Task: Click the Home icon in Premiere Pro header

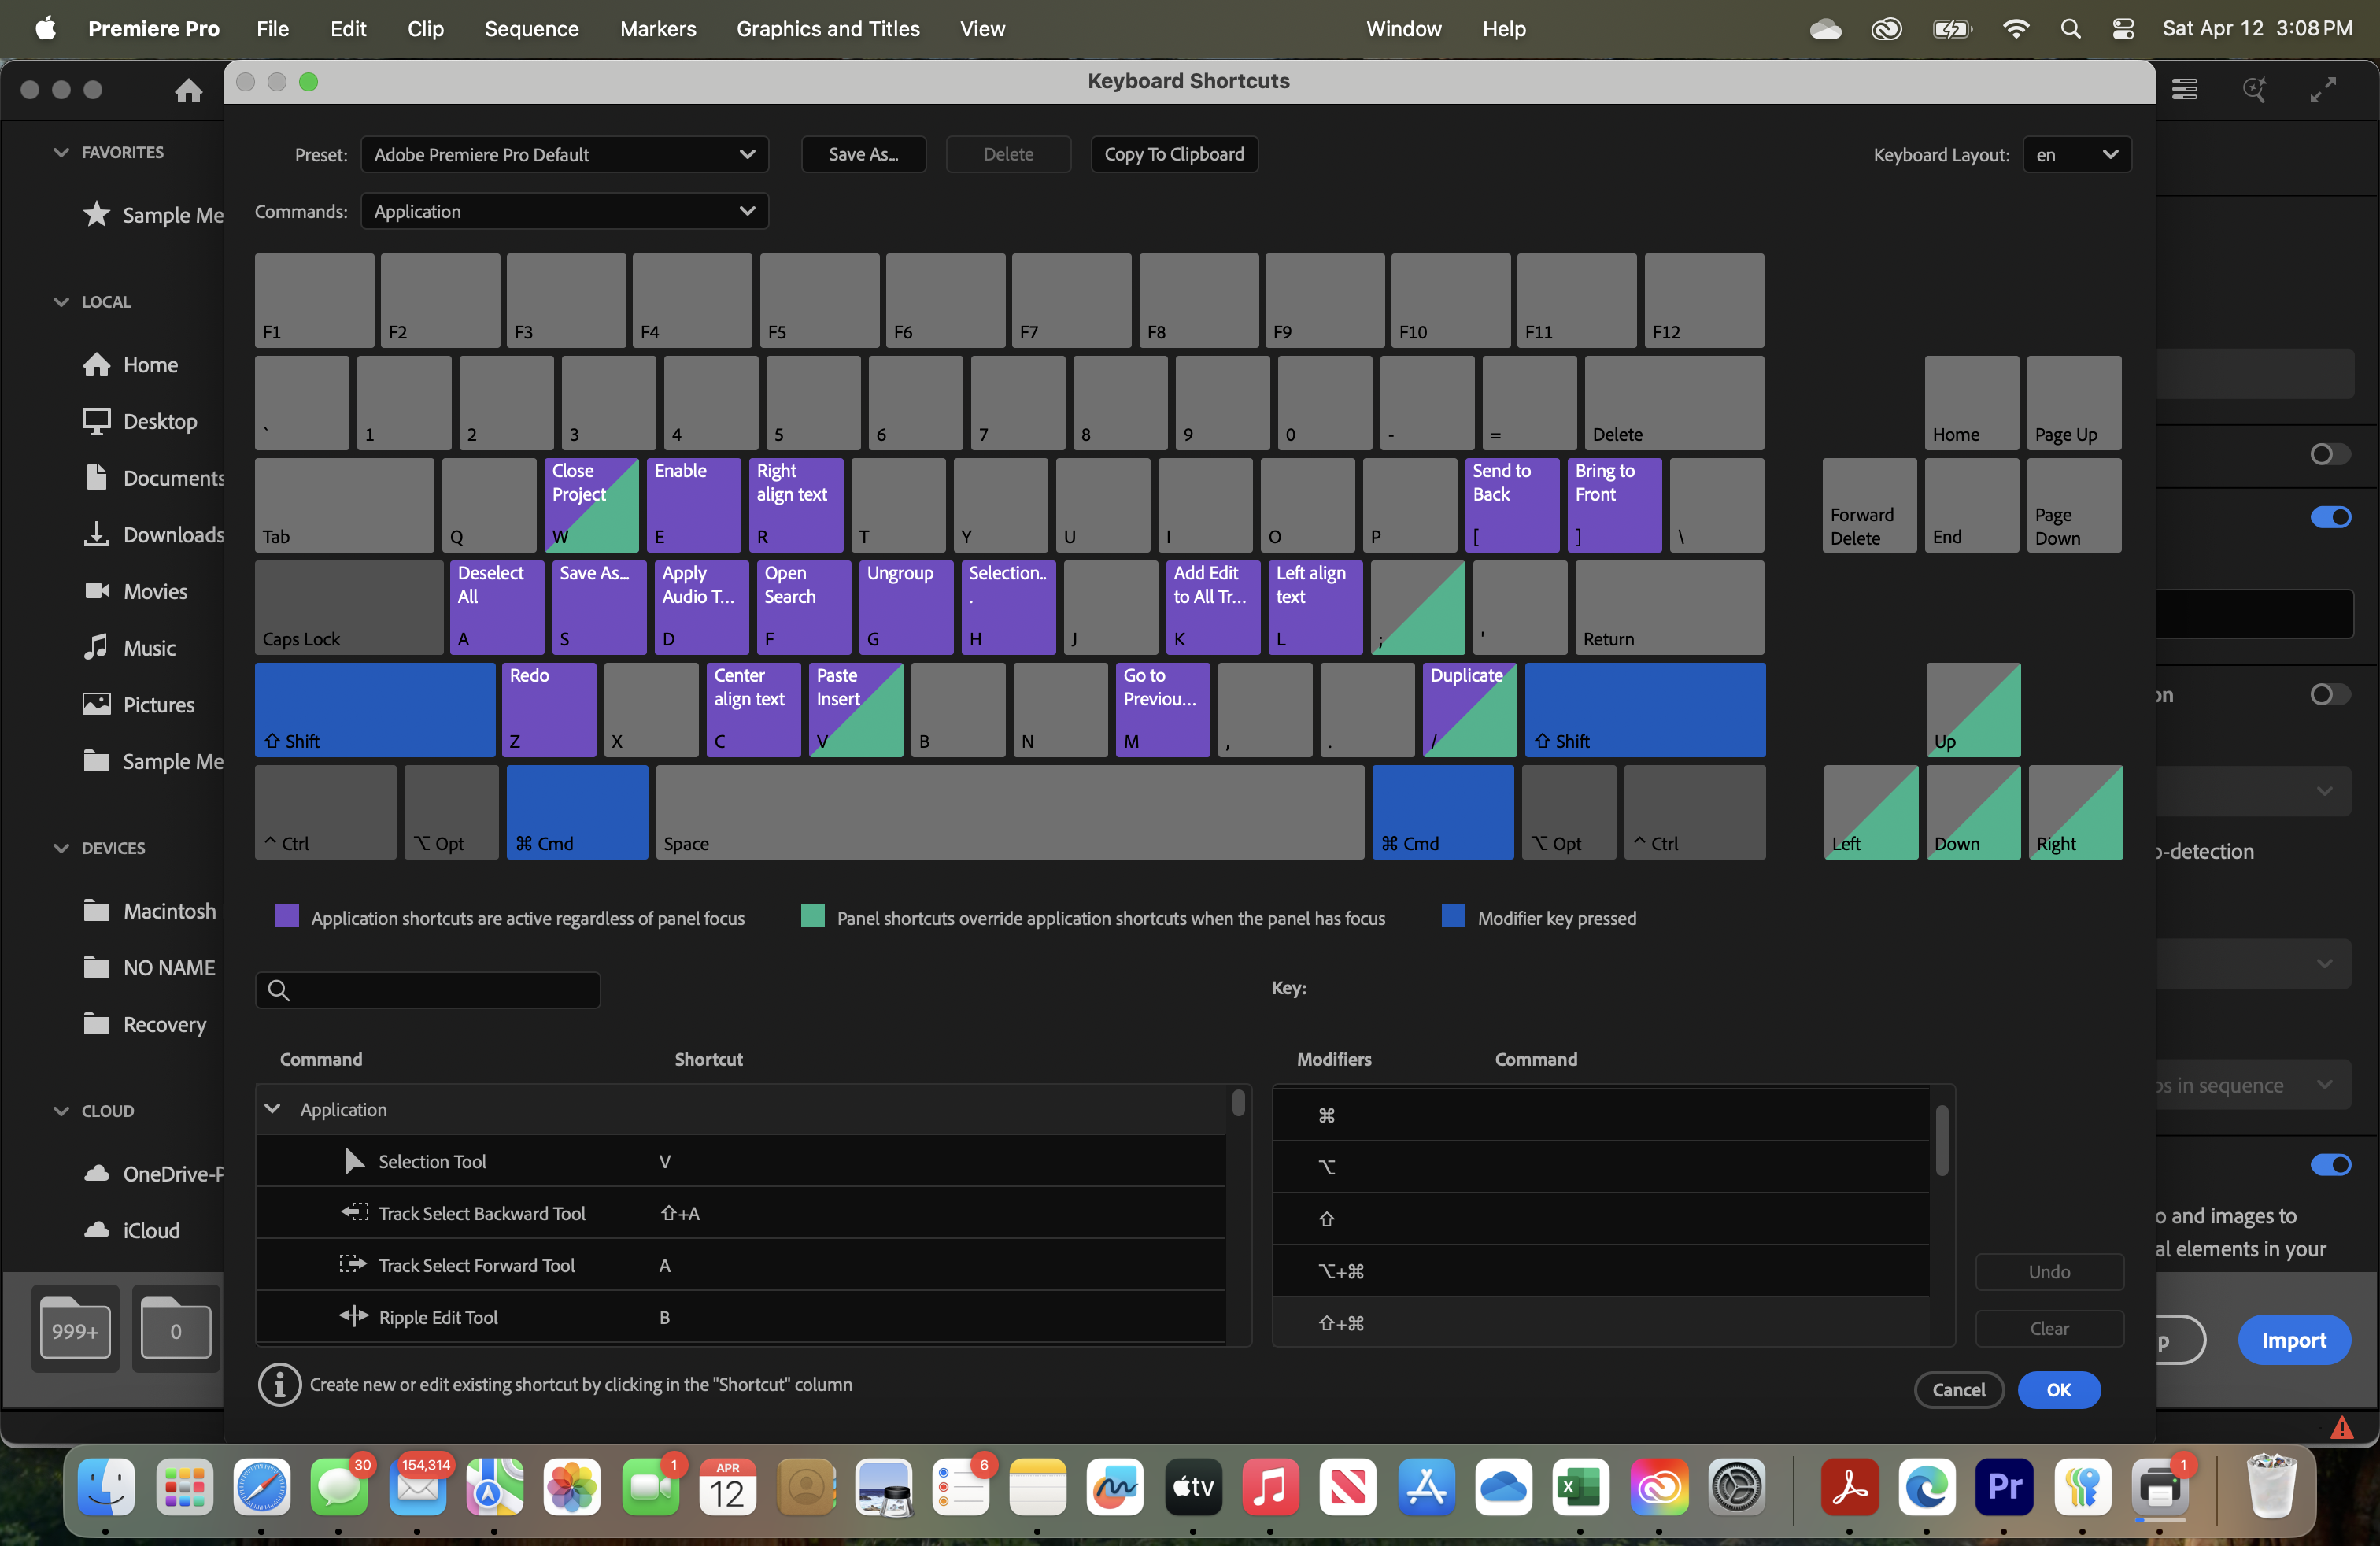Action: point(188,91)
